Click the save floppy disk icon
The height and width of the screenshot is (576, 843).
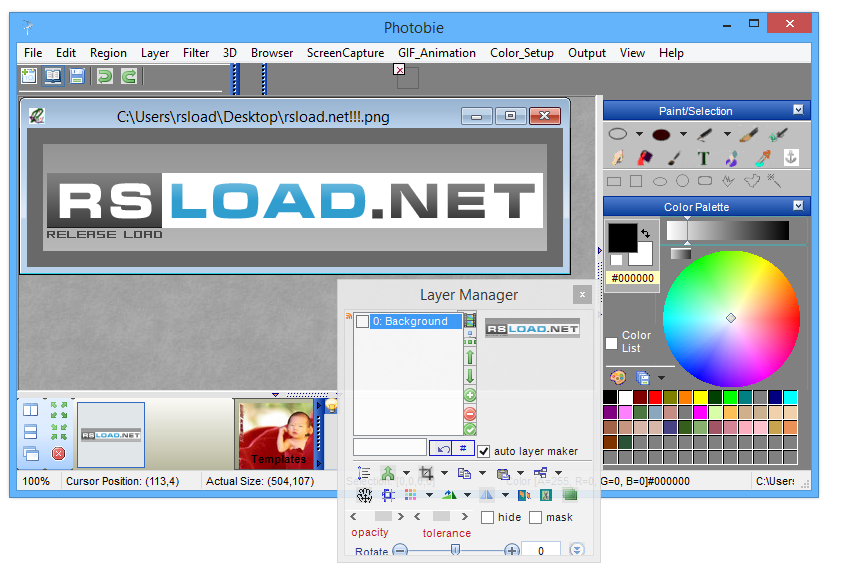pos(77,76)
